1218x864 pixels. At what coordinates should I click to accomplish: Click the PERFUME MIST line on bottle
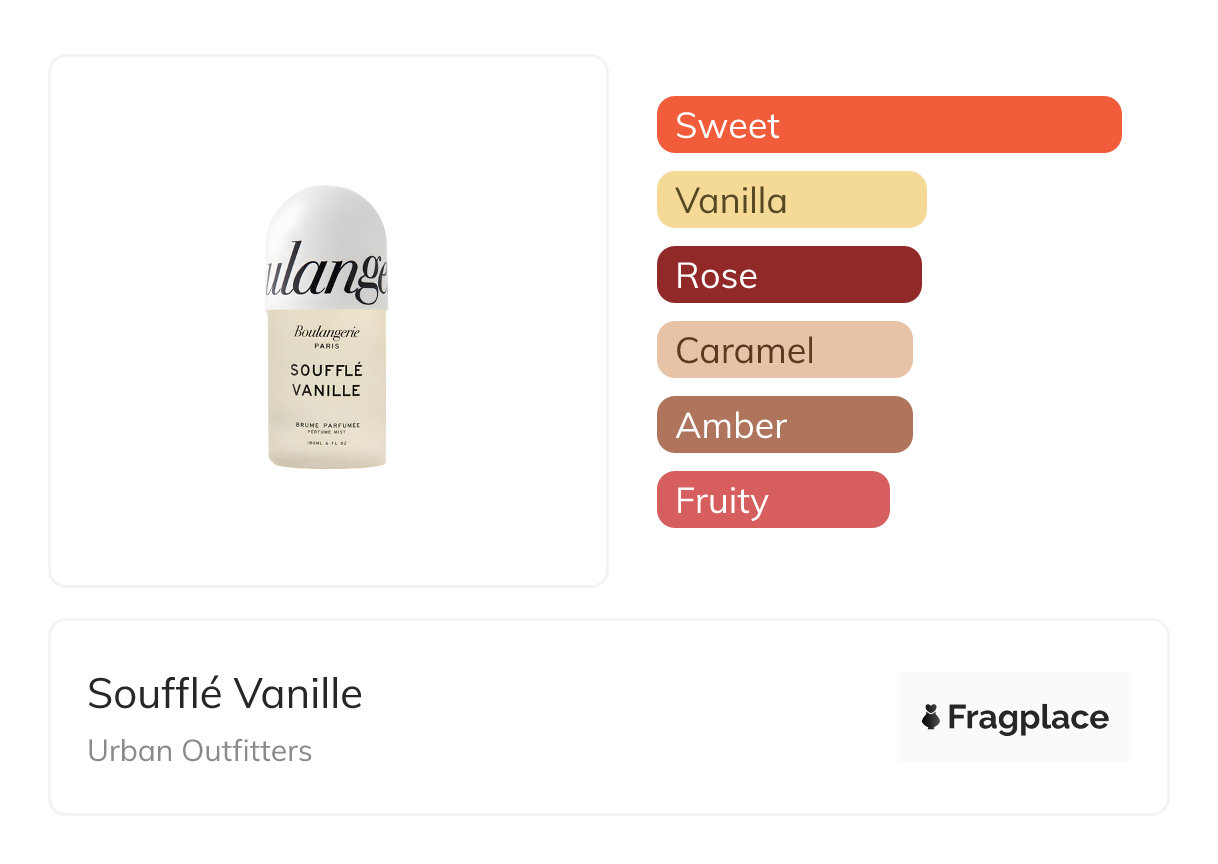tap(327, 432)
